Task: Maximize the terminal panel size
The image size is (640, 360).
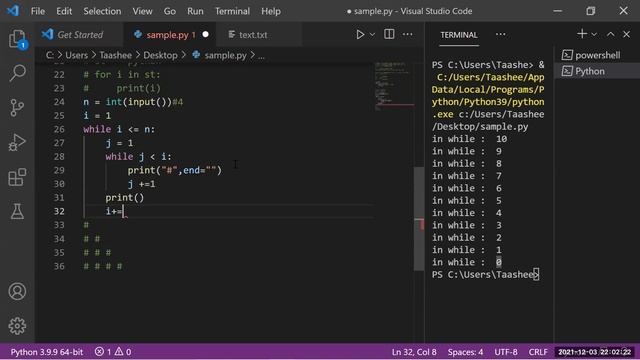Action: 610,34
